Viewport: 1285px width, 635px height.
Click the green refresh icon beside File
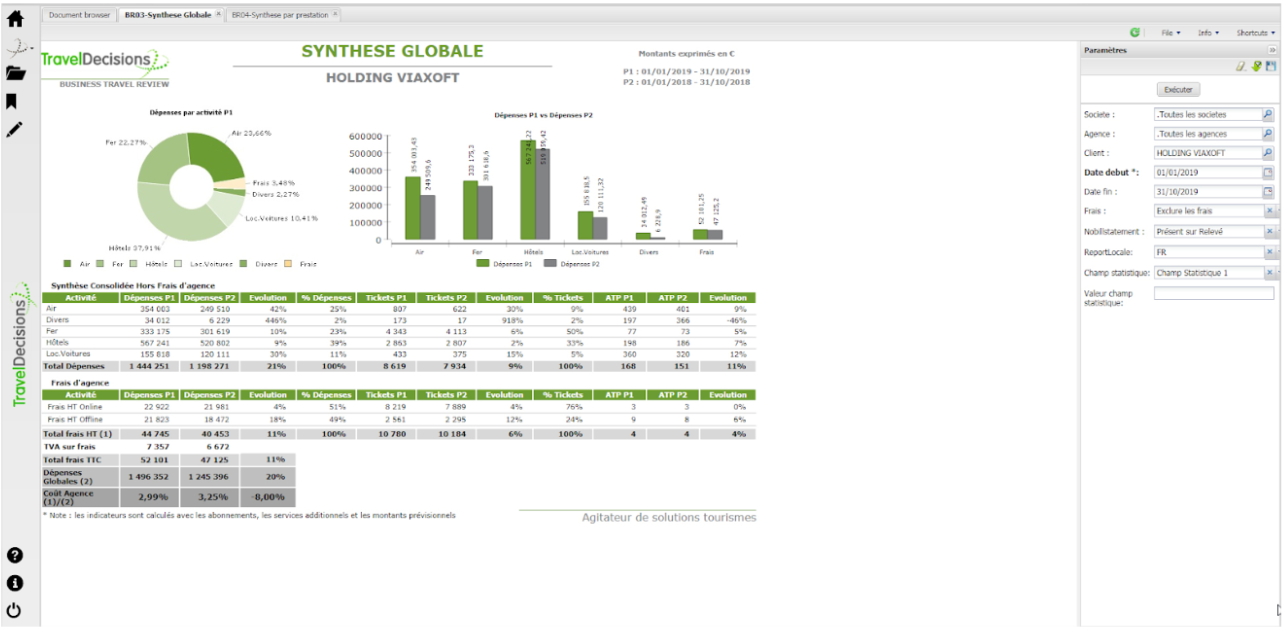click(x=1135, y=33)
